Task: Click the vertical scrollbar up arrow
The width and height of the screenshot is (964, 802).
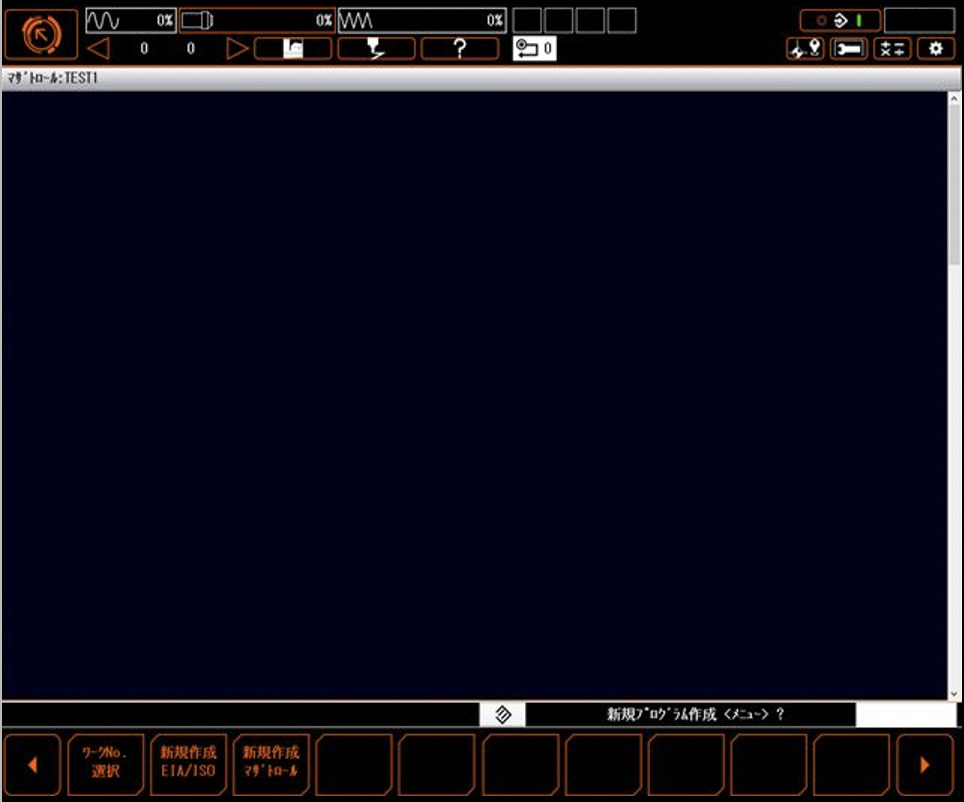Action: pos(954,98)
